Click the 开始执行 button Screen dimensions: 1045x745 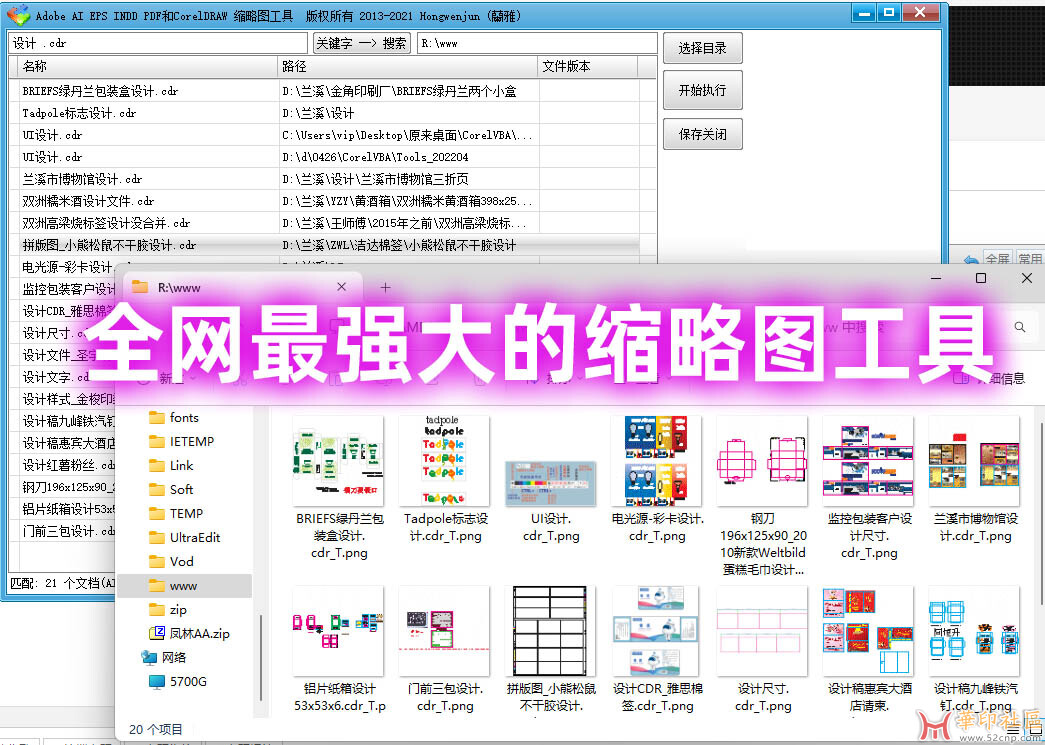pos(702,91)
